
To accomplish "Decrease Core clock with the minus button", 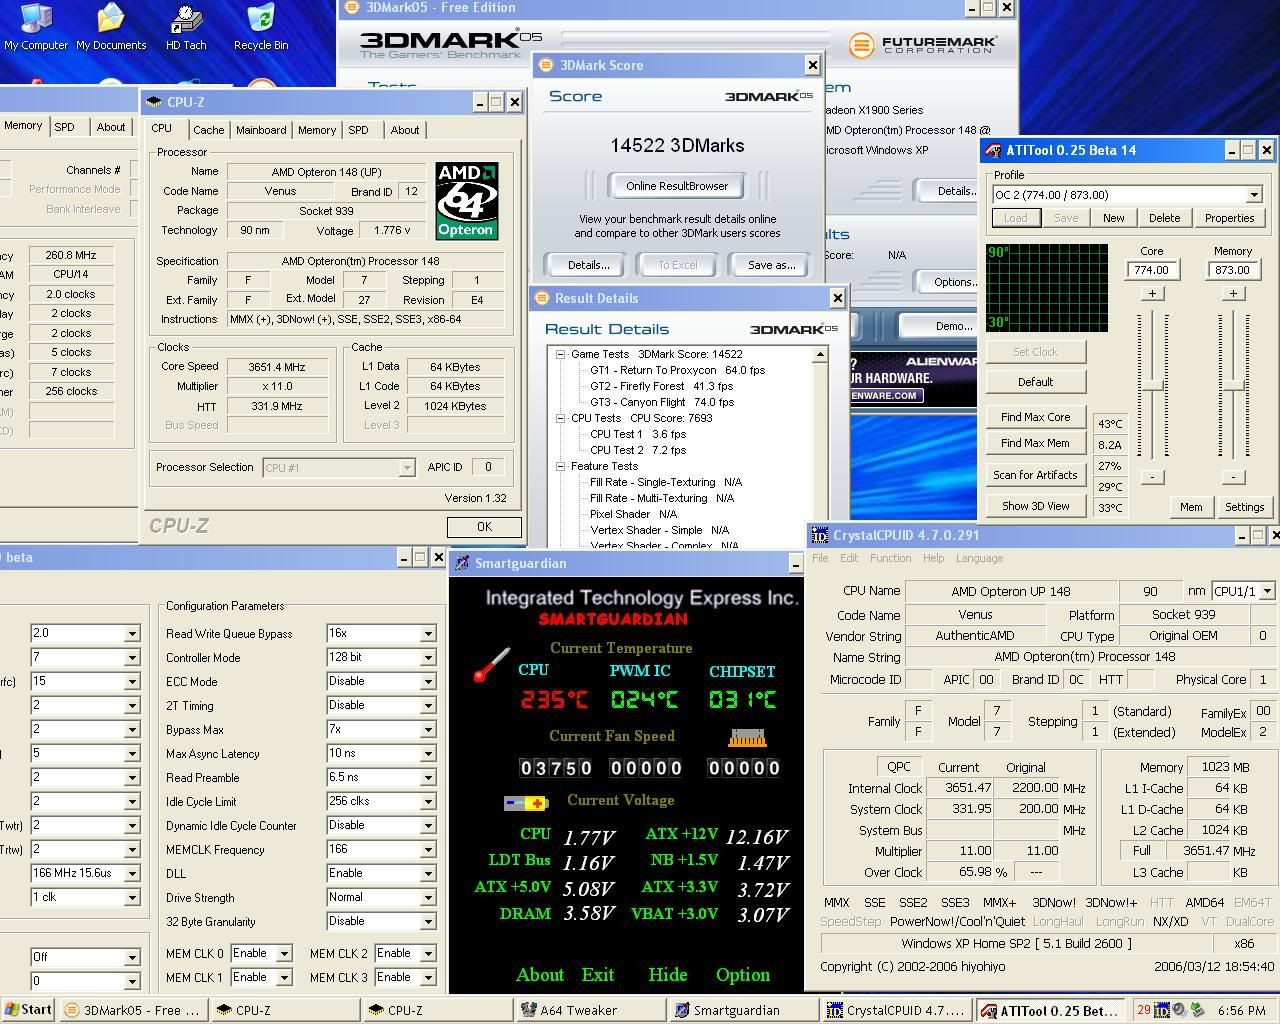I will (x=1152, y=477).
